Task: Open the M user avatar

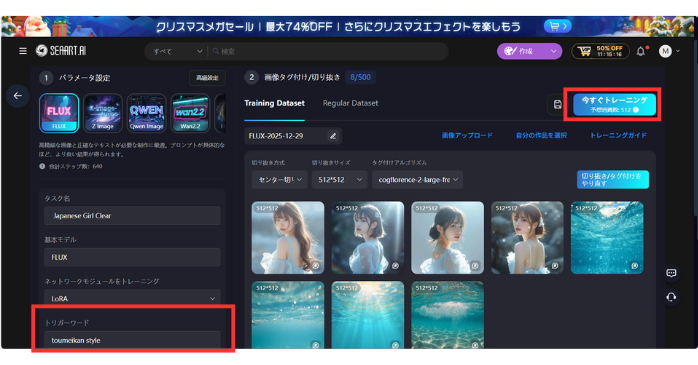Action: [x=665, y=51]
